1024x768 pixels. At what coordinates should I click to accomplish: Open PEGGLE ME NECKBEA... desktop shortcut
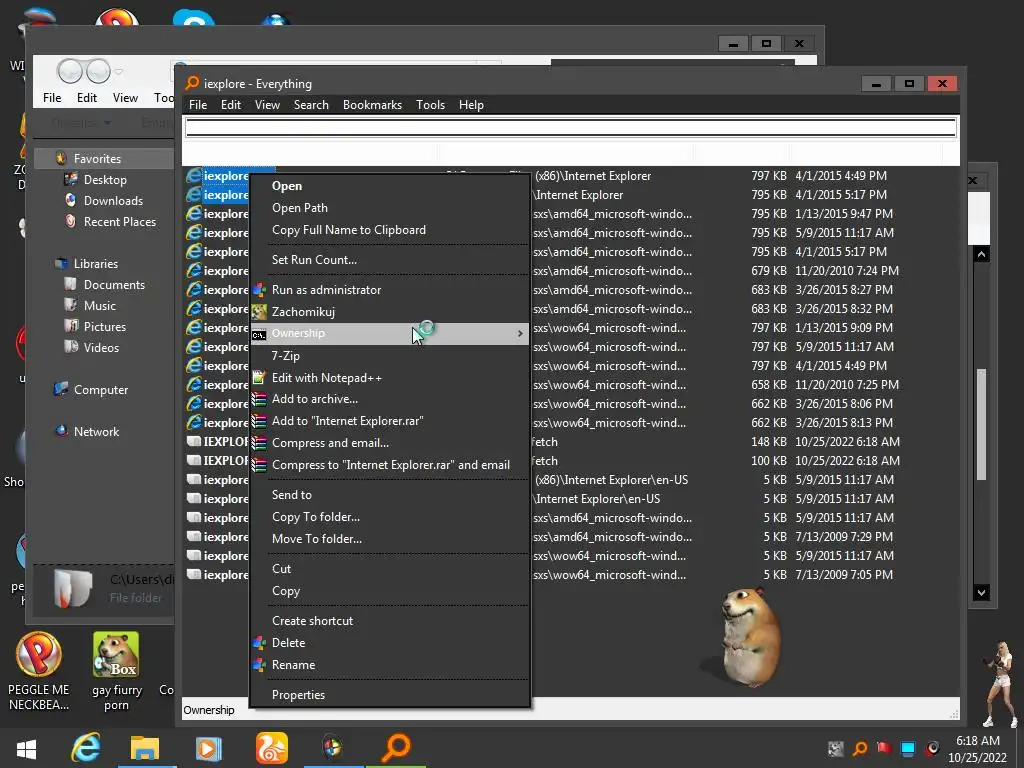tap(39, 671)
